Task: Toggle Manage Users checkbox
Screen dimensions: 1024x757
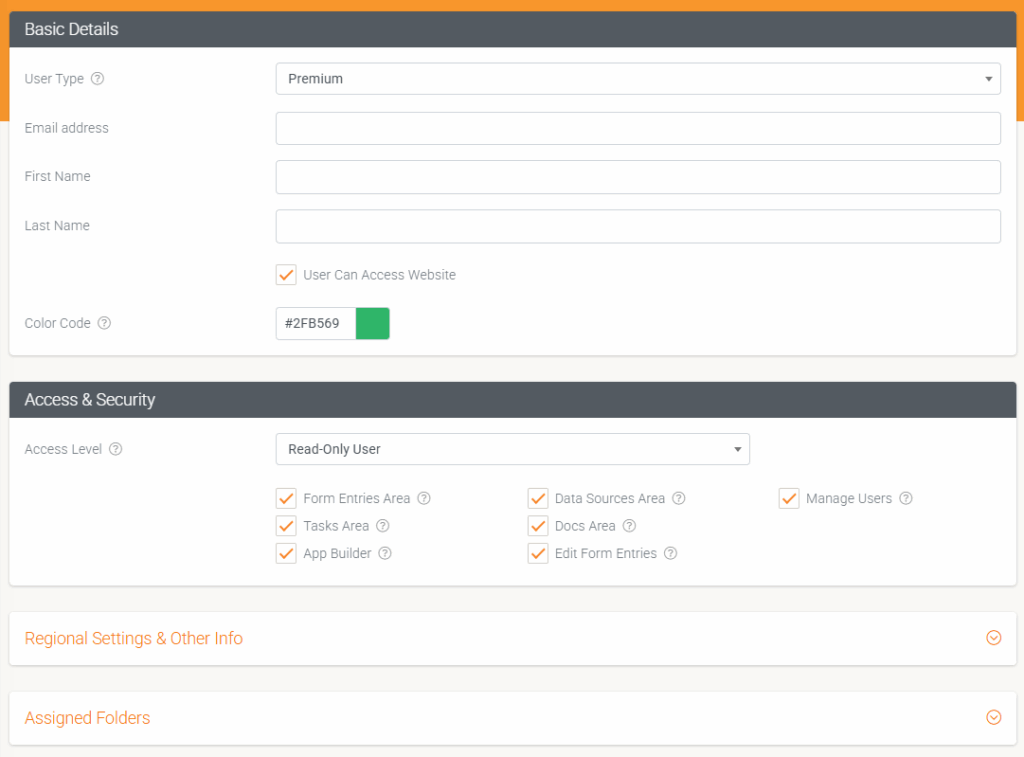Action: tap(789, 498)
